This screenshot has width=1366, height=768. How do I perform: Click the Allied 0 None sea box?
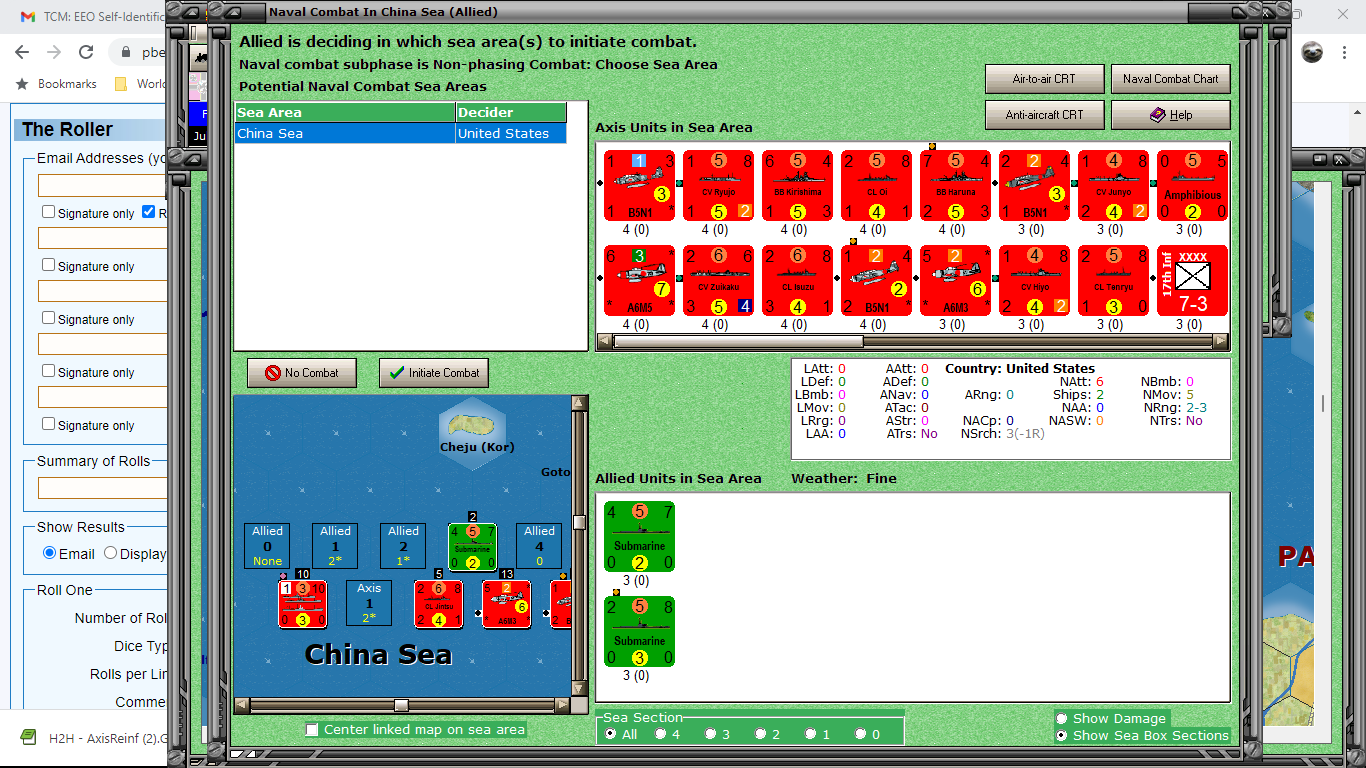coord(267,546)
